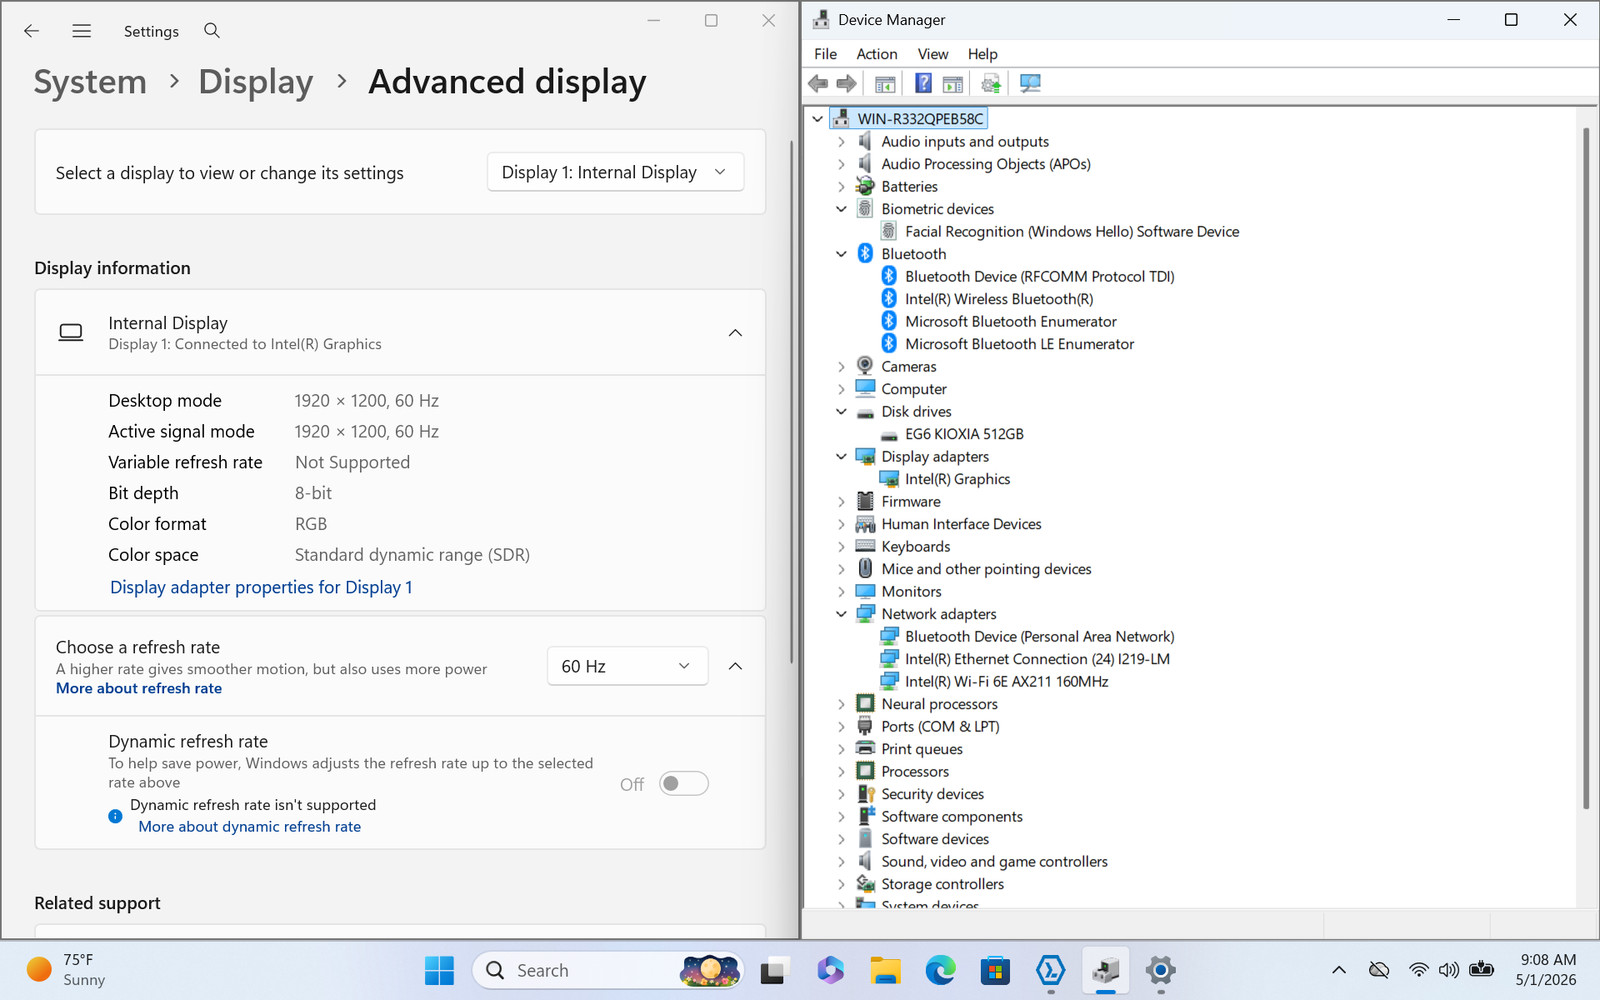Toggle the Dynamic refresh rate switch
This screenshot has height=1000, width=1600.
pos(684,784)
